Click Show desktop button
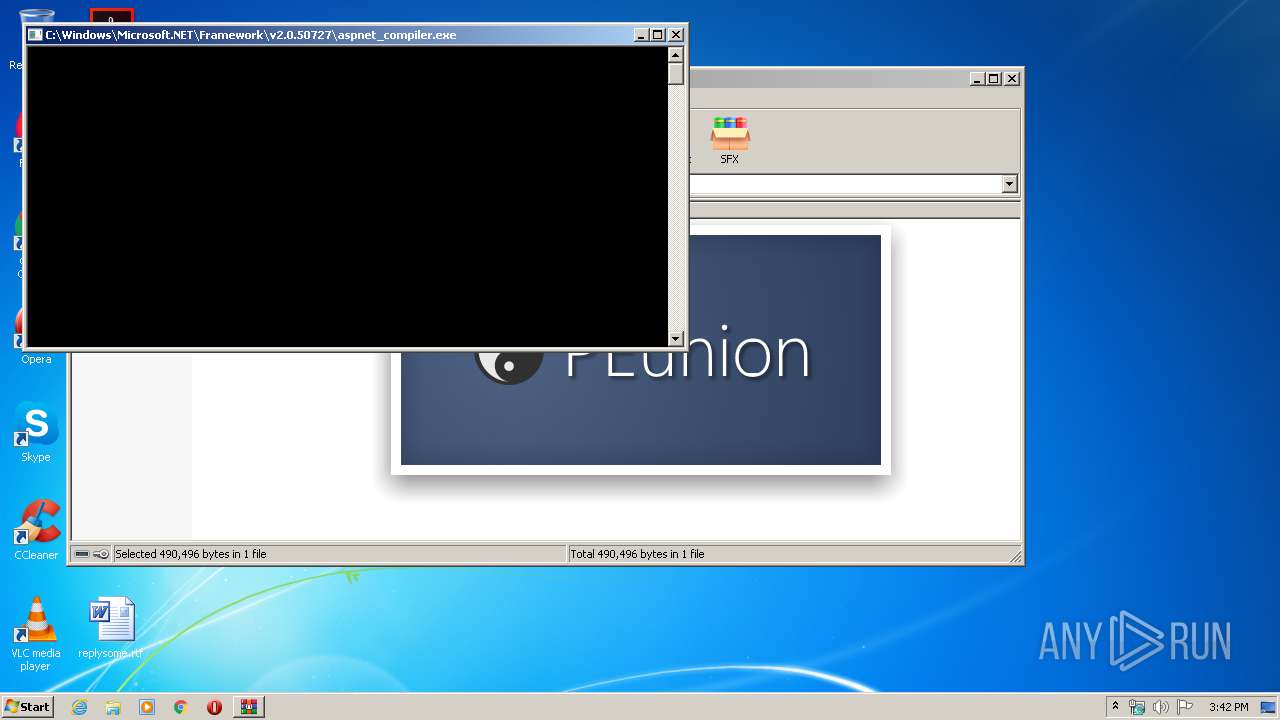The width and height of the screenshot is (1280, 720). (1270, 707)
